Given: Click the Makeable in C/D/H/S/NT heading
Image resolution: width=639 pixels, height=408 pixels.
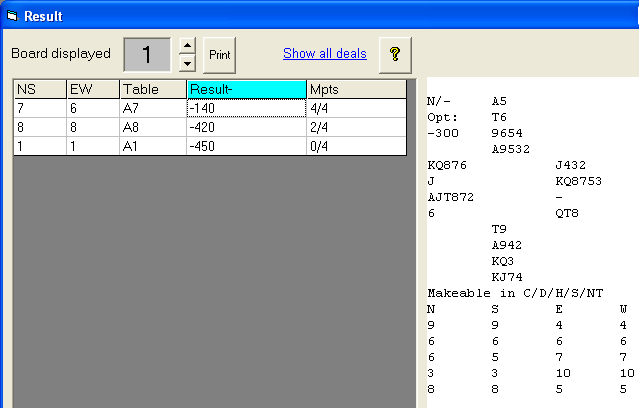Looking at the screenshot, I should click(x=516, y=293).
